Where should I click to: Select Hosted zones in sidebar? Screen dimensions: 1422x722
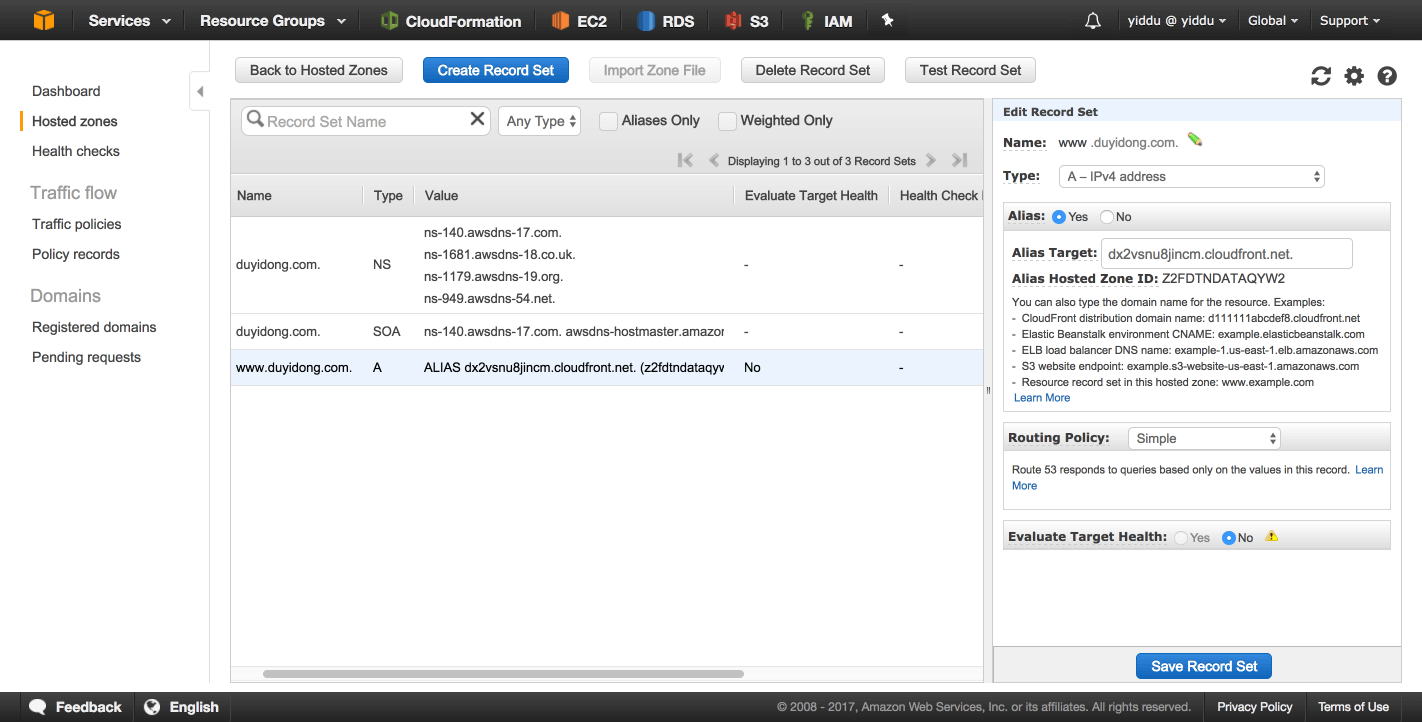click(x=75, y=121)
